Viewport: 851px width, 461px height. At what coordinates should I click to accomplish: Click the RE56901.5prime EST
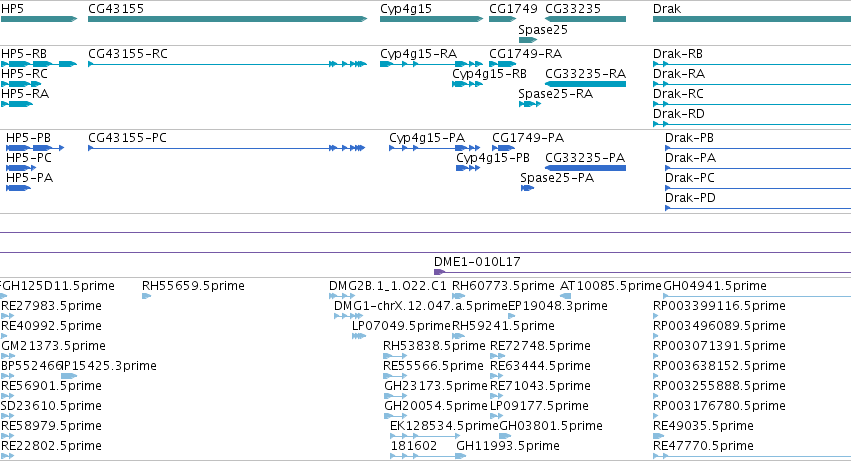(8, 396)
